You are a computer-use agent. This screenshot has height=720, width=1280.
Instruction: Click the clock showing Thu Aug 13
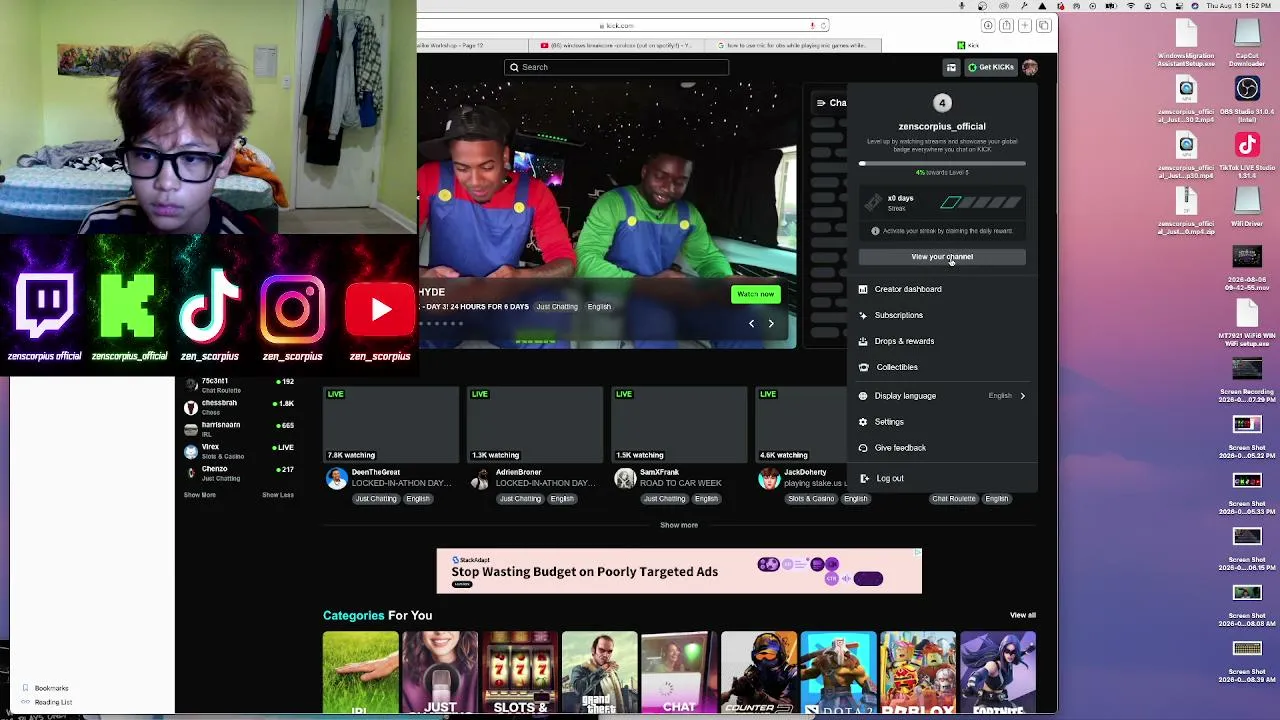pos(1239,6)
